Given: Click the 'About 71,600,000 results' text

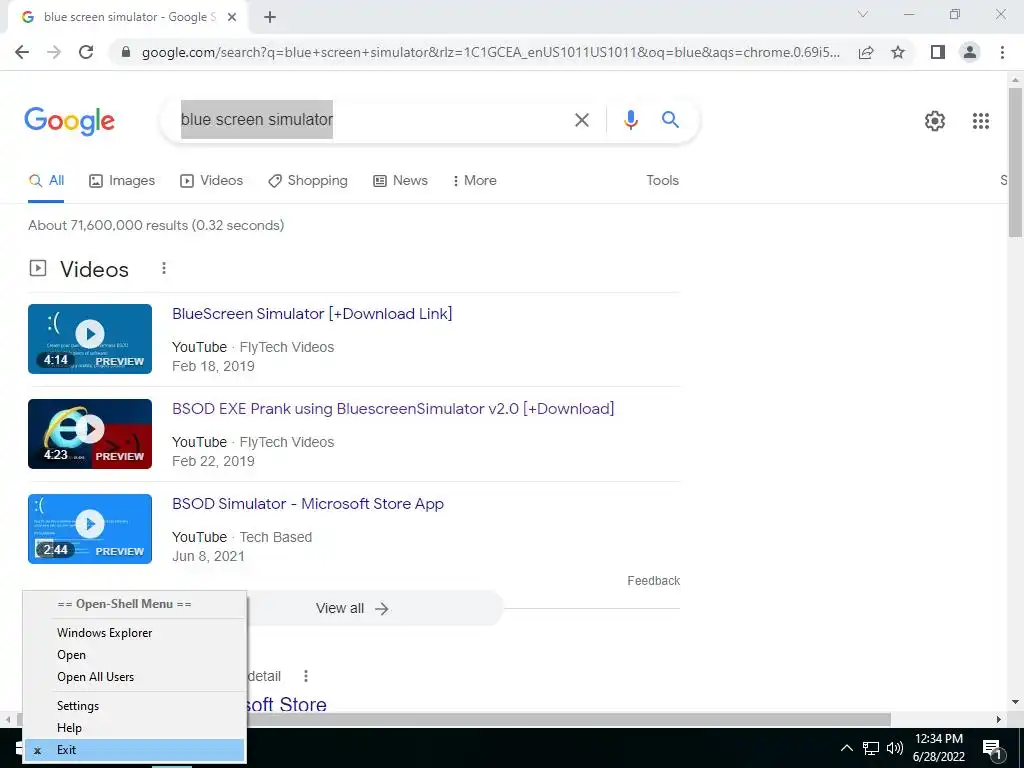Looking at the screenshot, I should coord(157,226).
